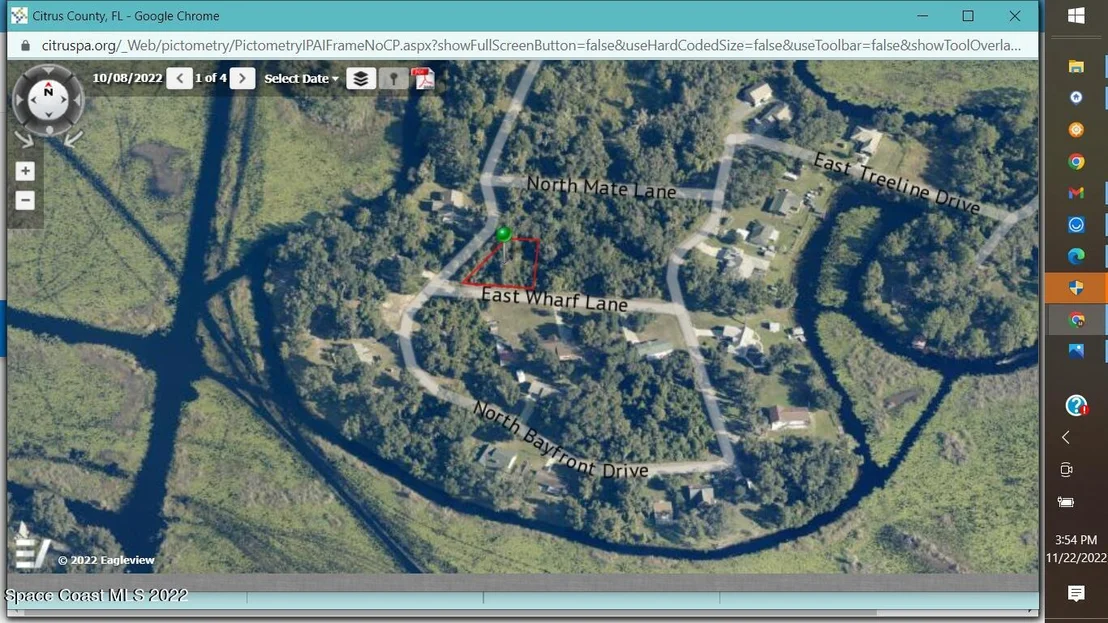The height and width of the screenshot is (623, 1108).
Task: Click the East Treeline Drive street label
Action: (897, 183)
